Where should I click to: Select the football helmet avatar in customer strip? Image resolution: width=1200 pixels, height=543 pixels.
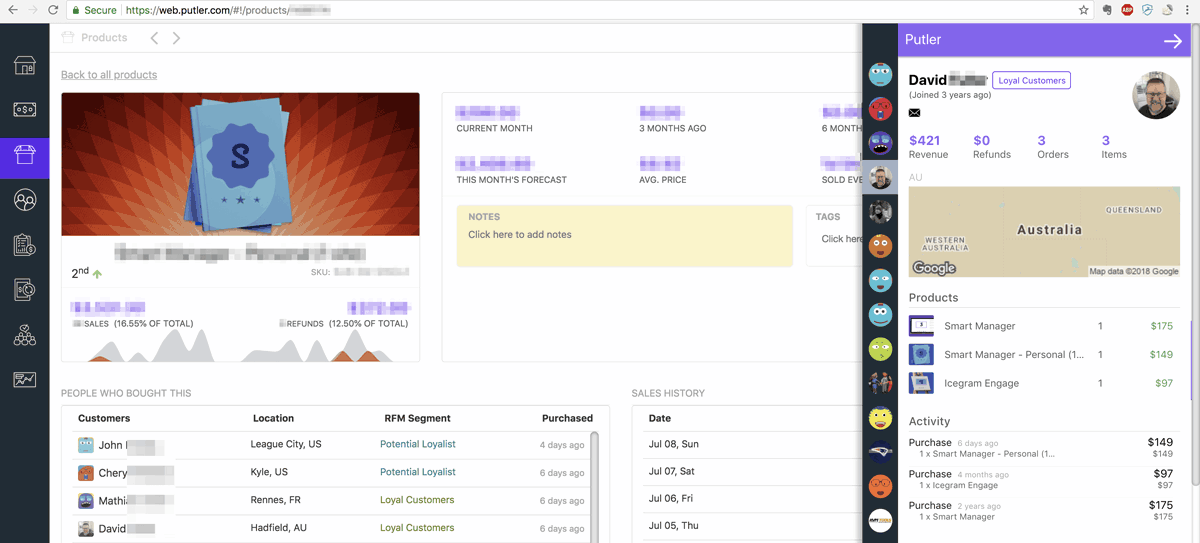click(x=880, y=452)
